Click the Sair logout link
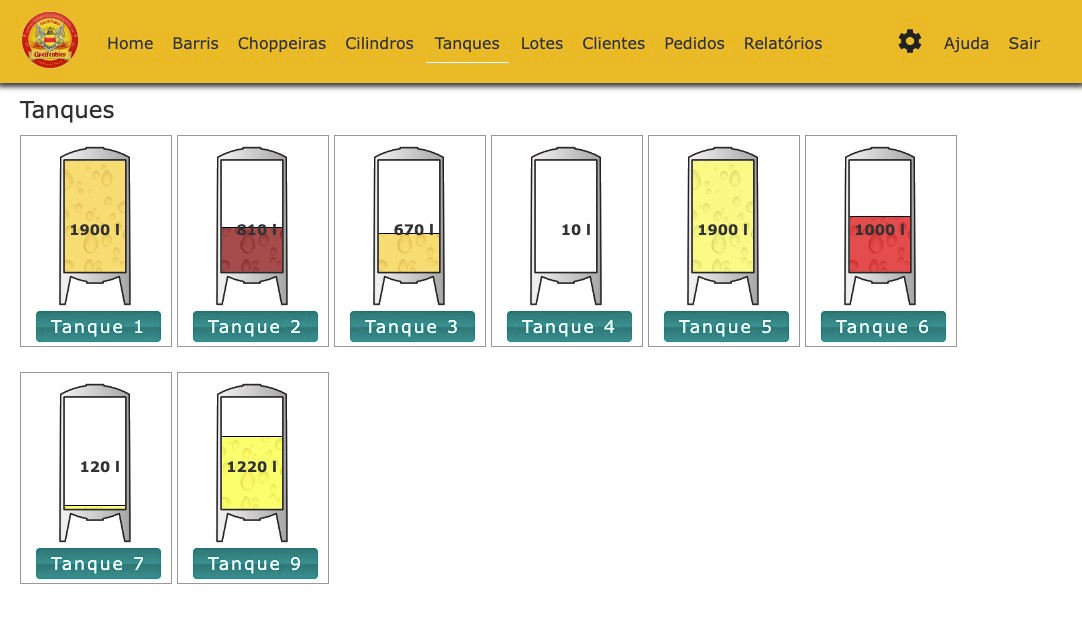The image size is (1082, 620). (x=1024, y=43)
